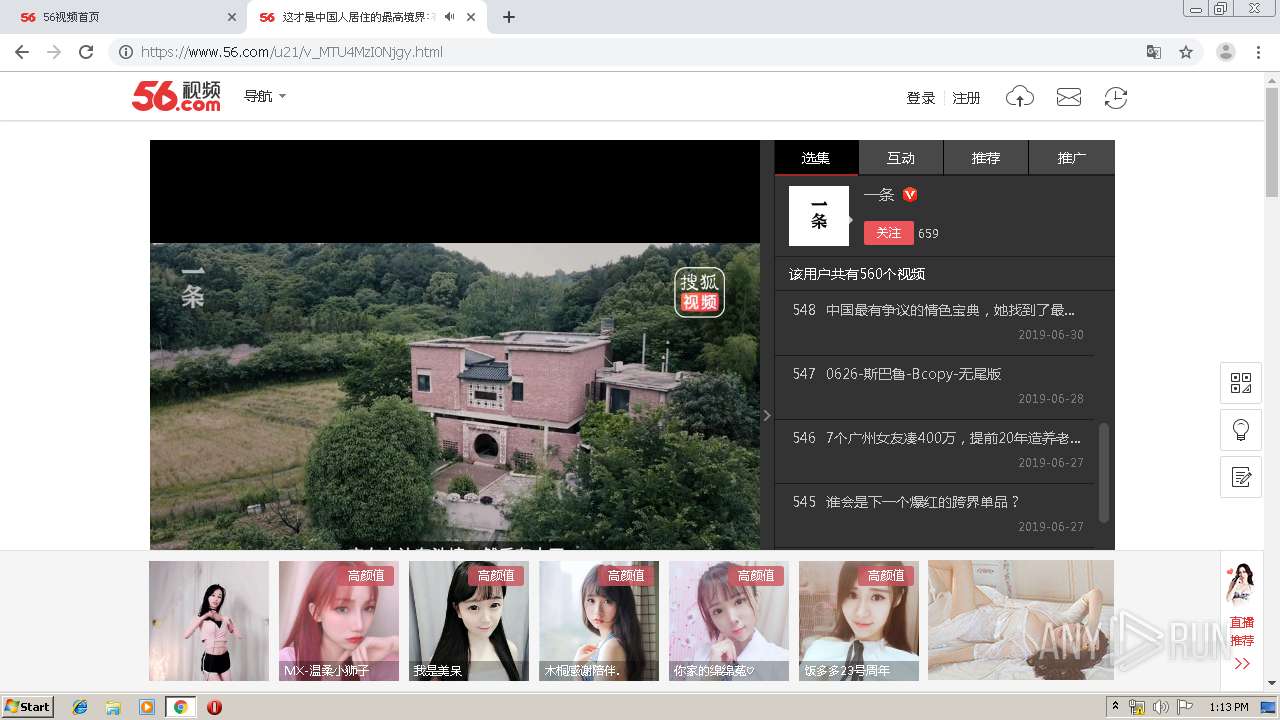This screenshot has height=720, width=1280.
Task: Click the video player area
Action: click(x=455, y=345)
